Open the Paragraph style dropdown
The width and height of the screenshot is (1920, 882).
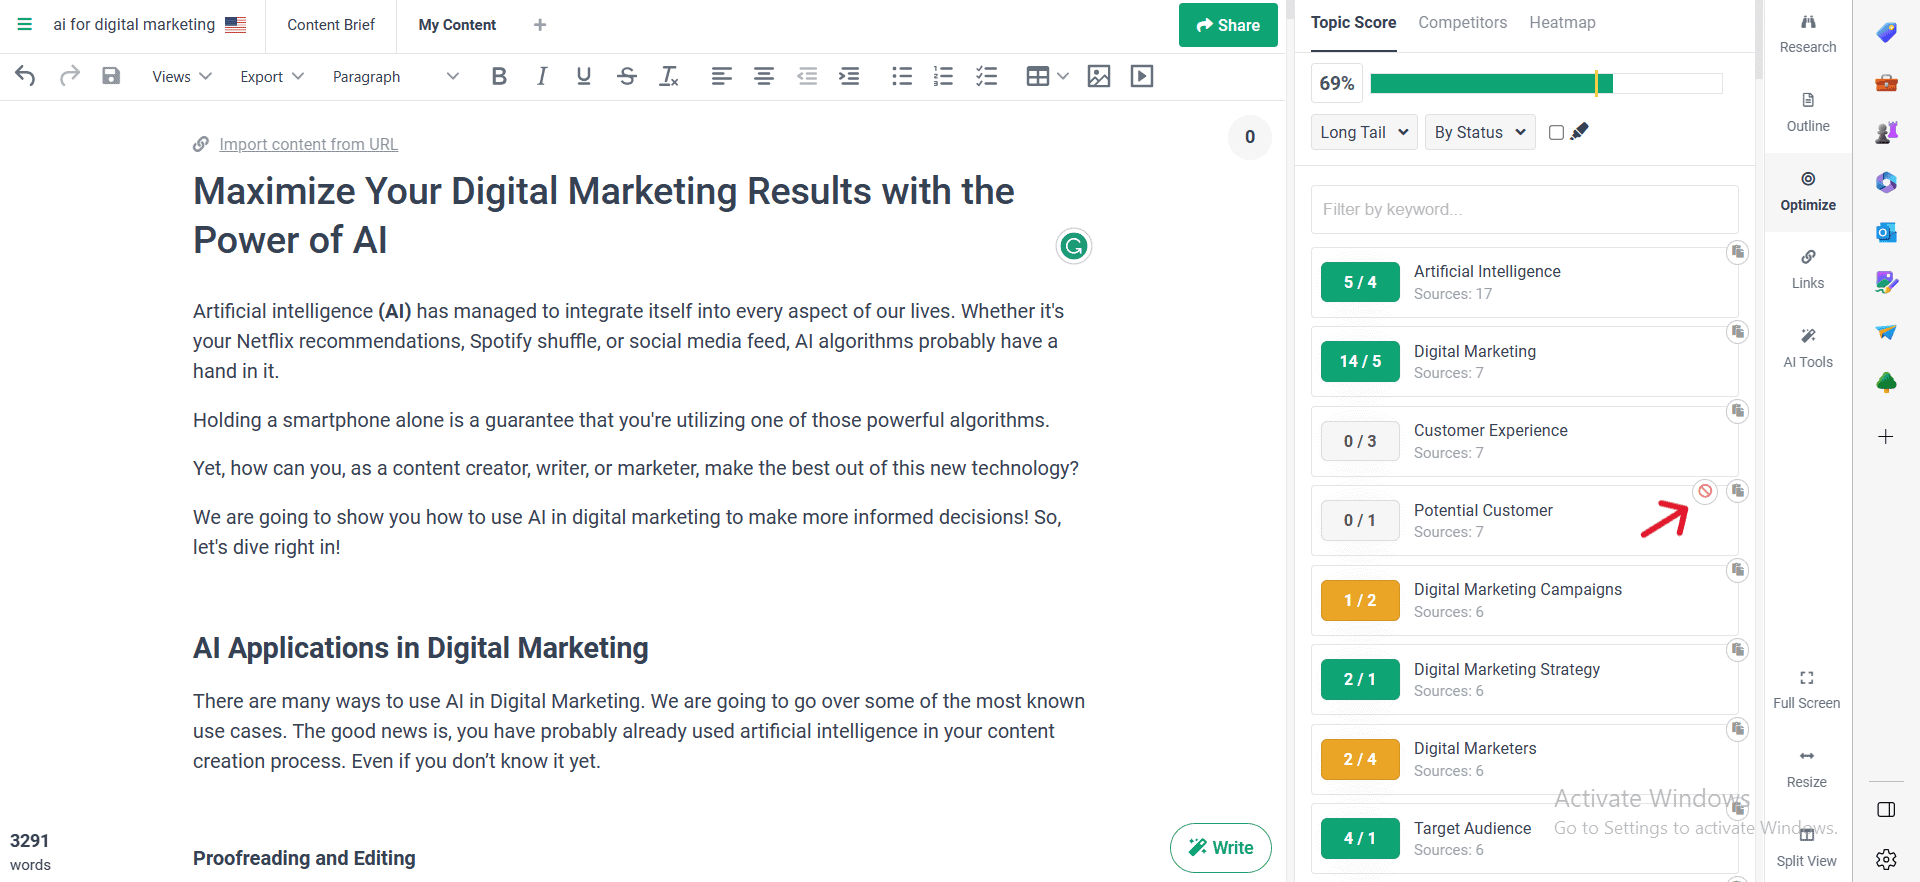pos(395,76)
